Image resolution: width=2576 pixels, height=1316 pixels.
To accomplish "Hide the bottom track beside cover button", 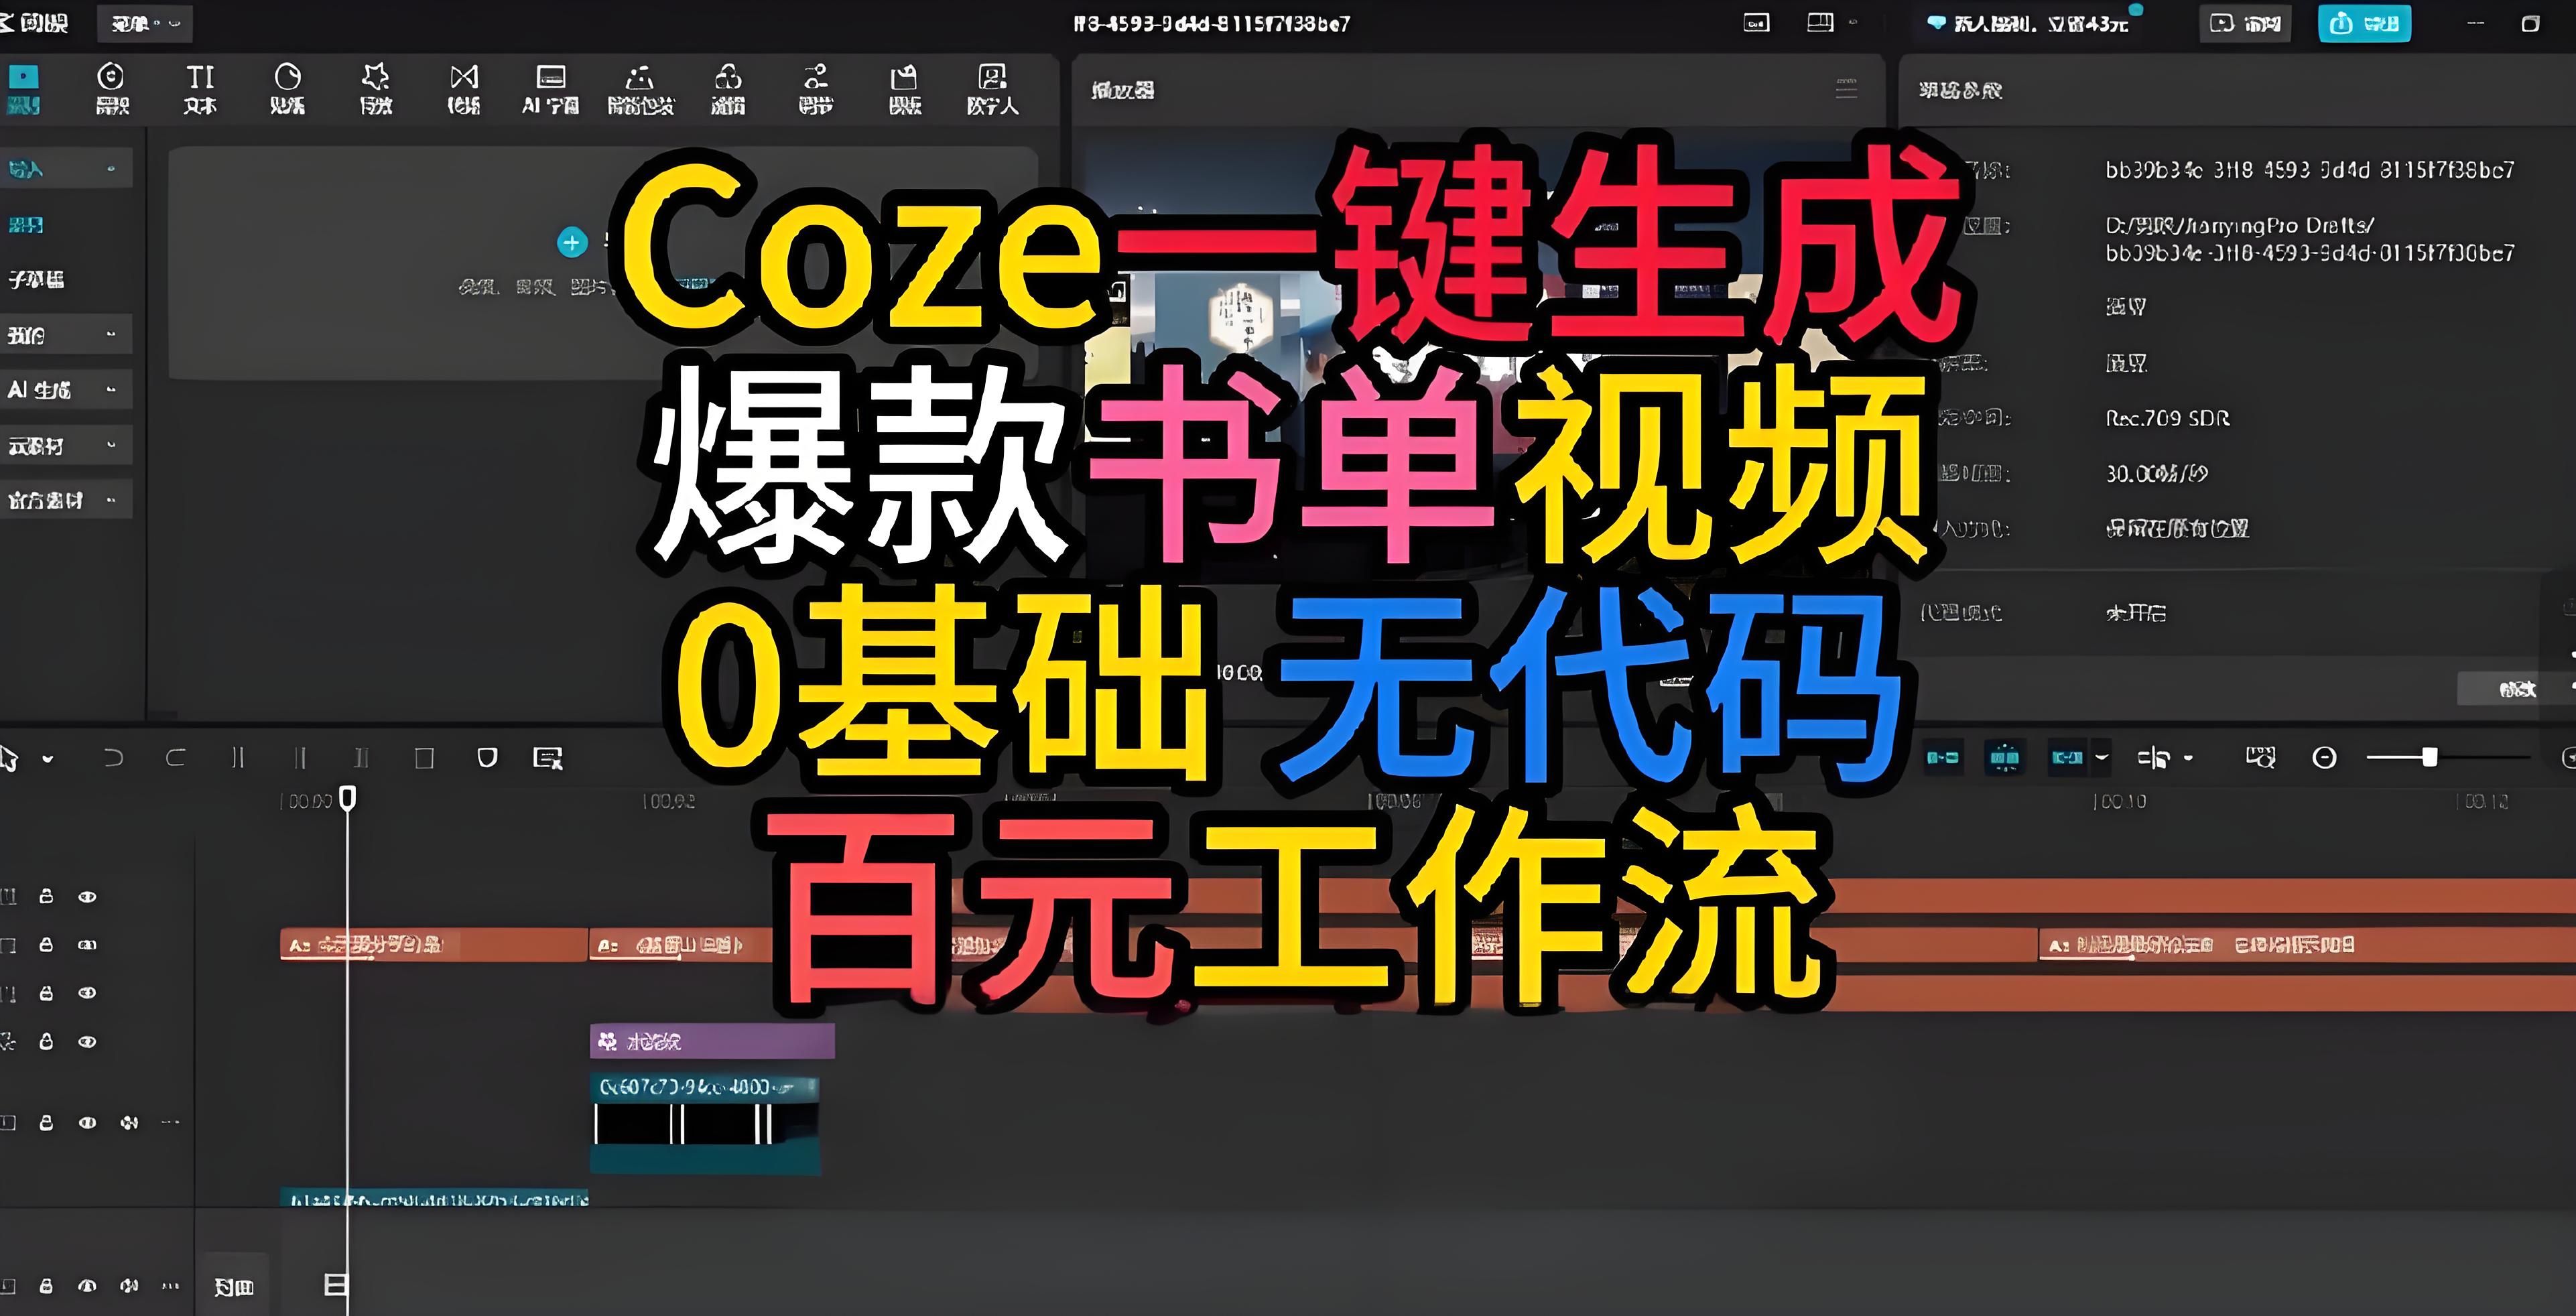I will click(87, 1286).
